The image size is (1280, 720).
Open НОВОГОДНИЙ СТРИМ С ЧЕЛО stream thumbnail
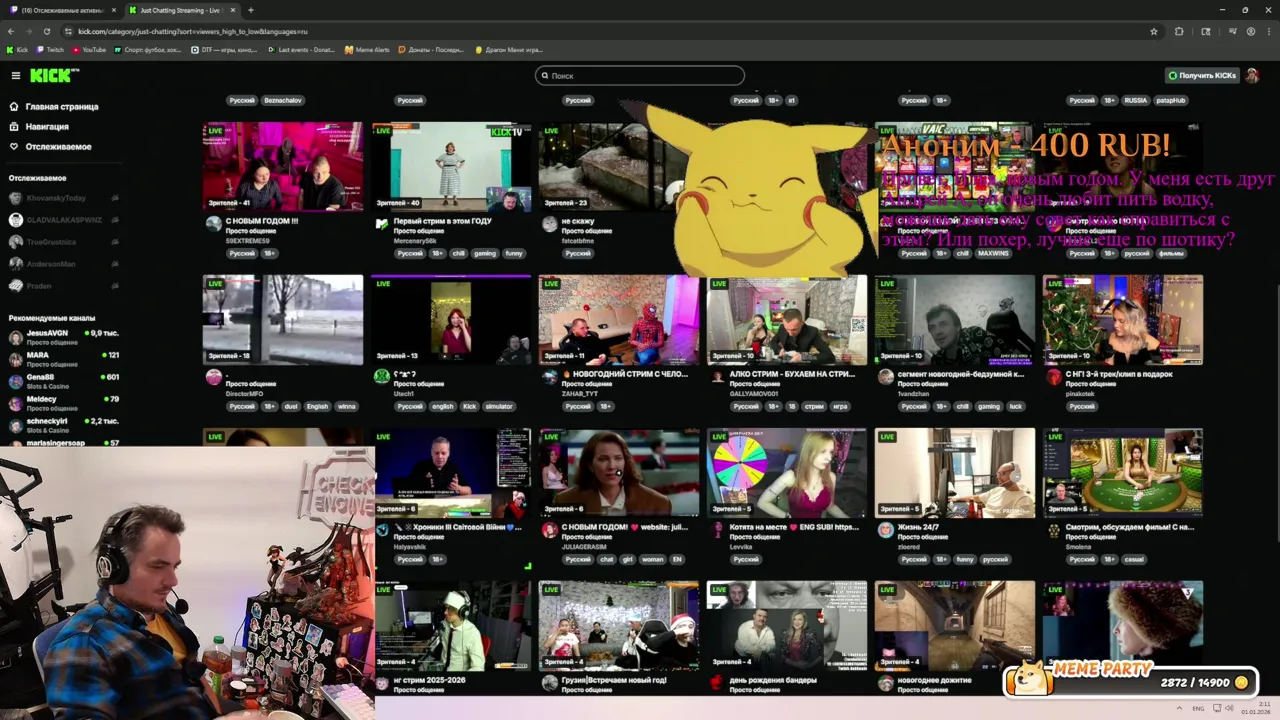click(619, 320)
